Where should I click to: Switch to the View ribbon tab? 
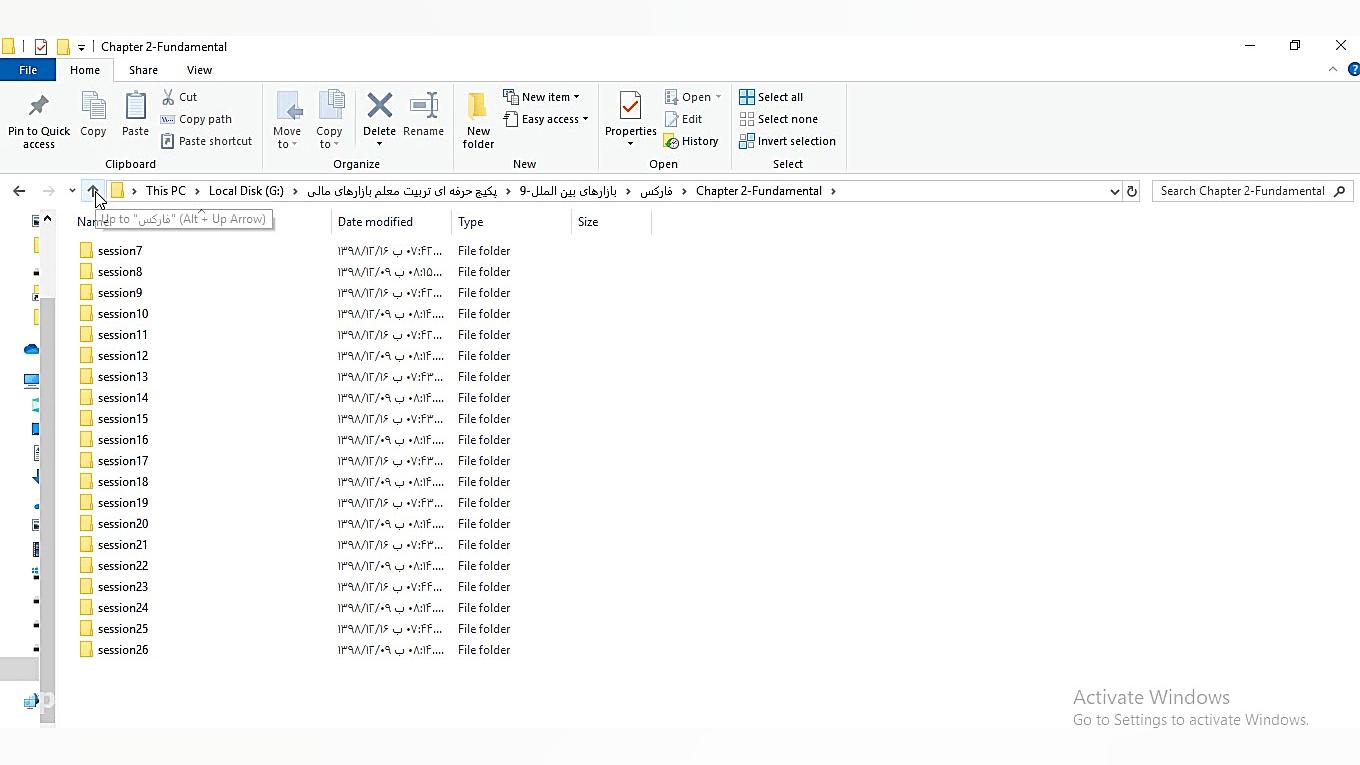coord(199,70)
